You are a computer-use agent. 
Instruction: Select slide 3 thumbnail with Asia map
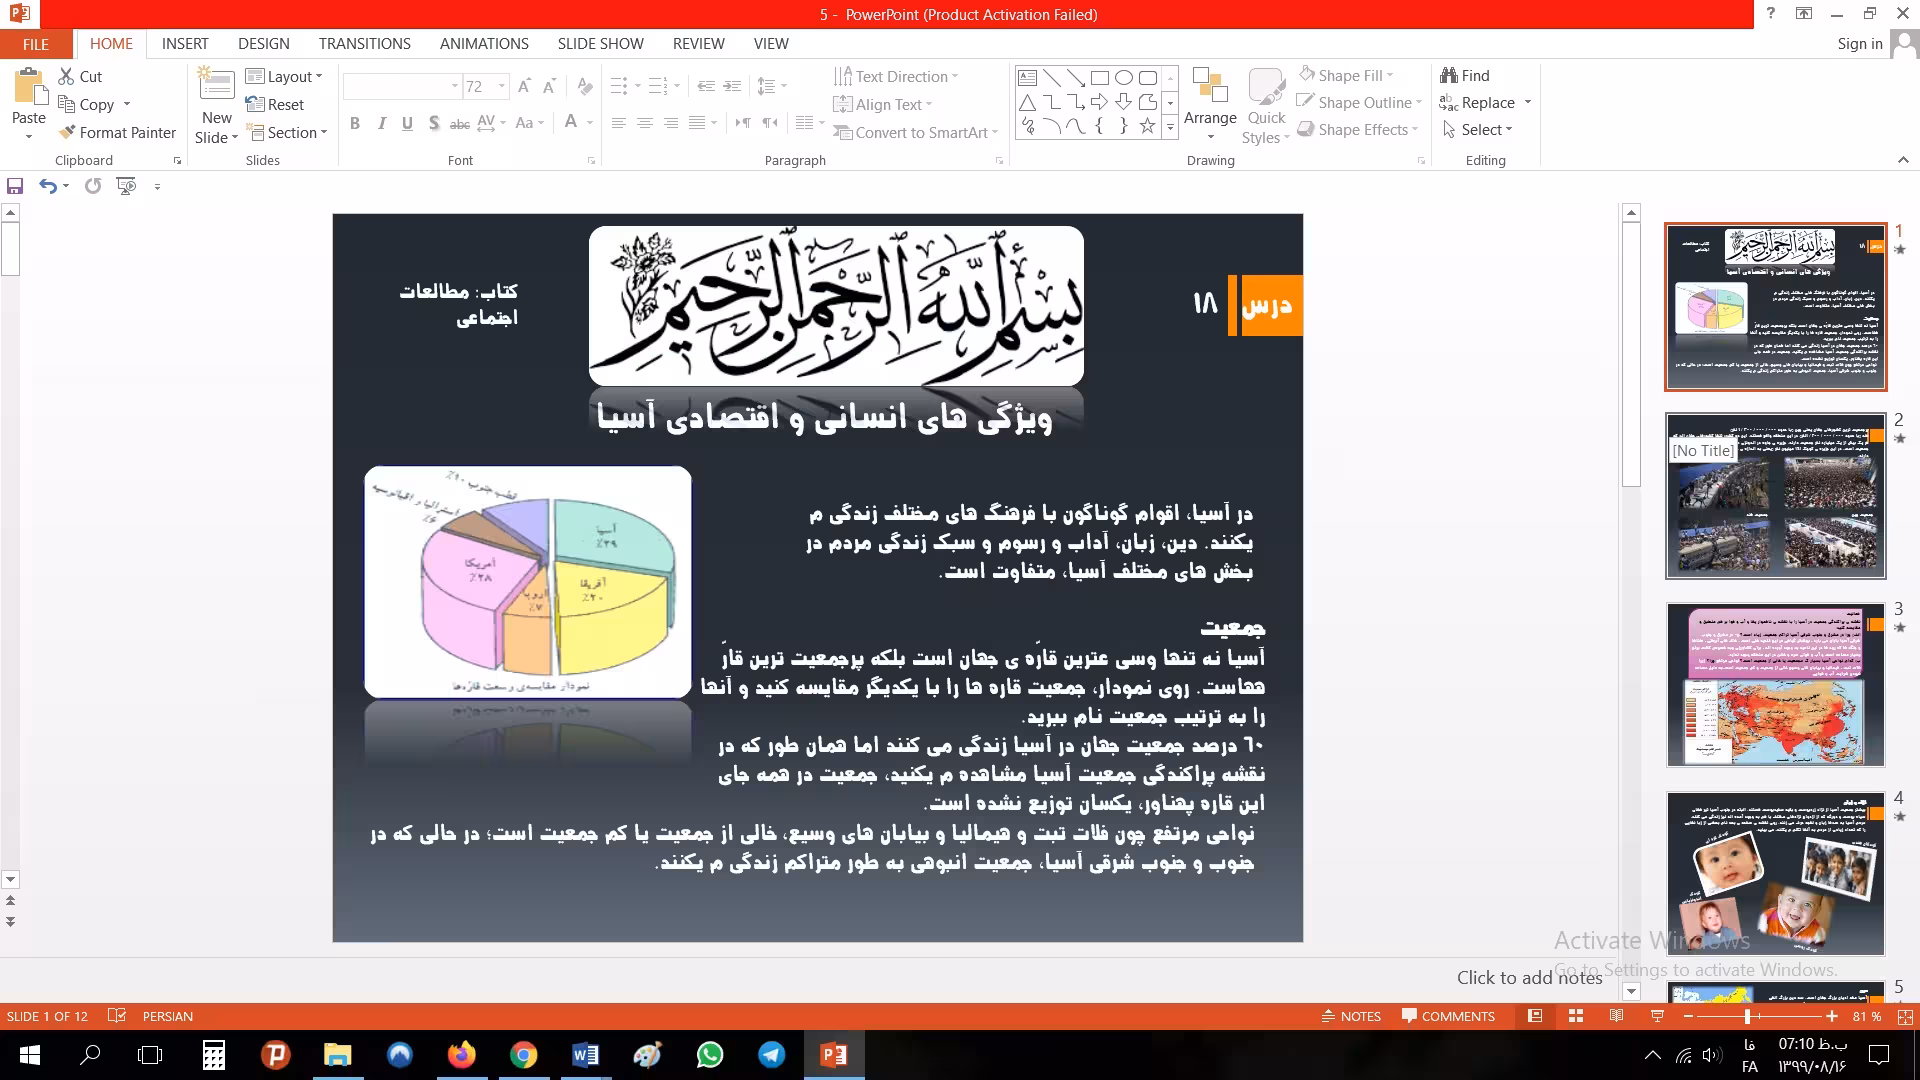[1775, 685]
